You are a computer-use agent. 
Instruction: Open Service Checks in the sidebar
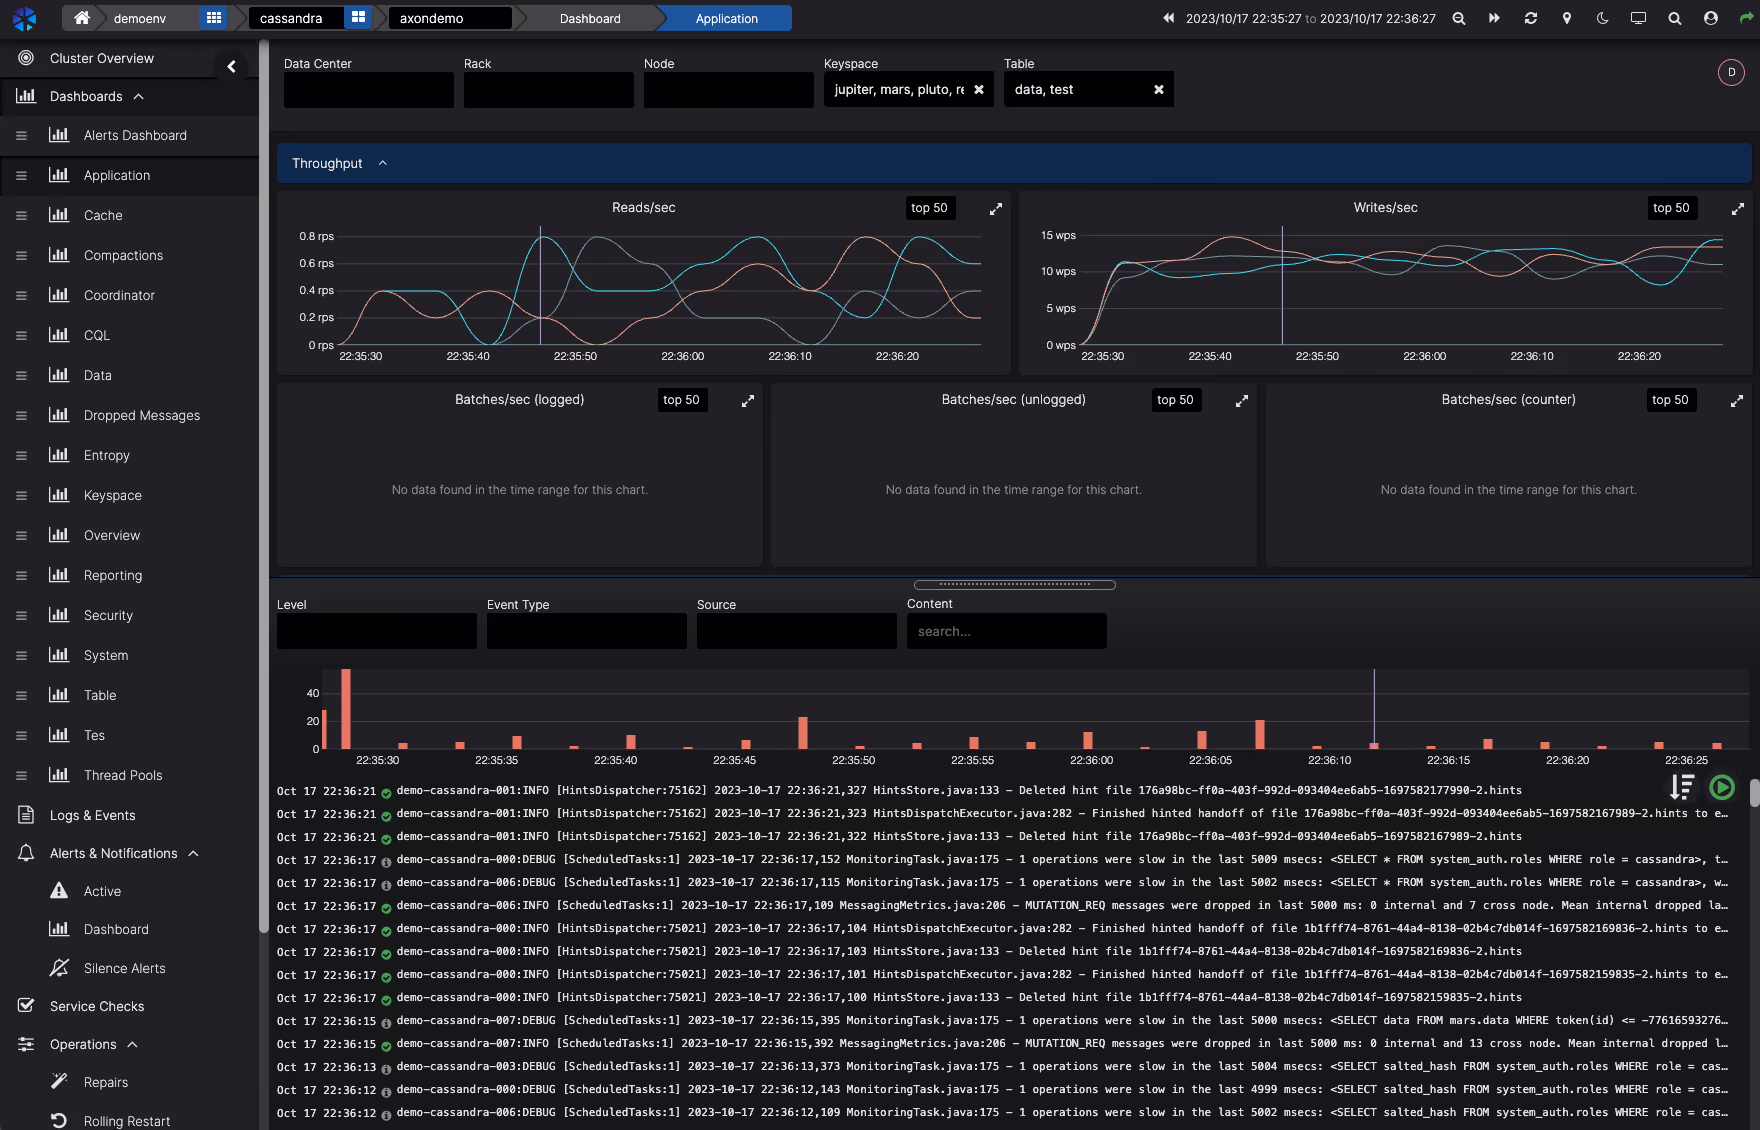95,1006
